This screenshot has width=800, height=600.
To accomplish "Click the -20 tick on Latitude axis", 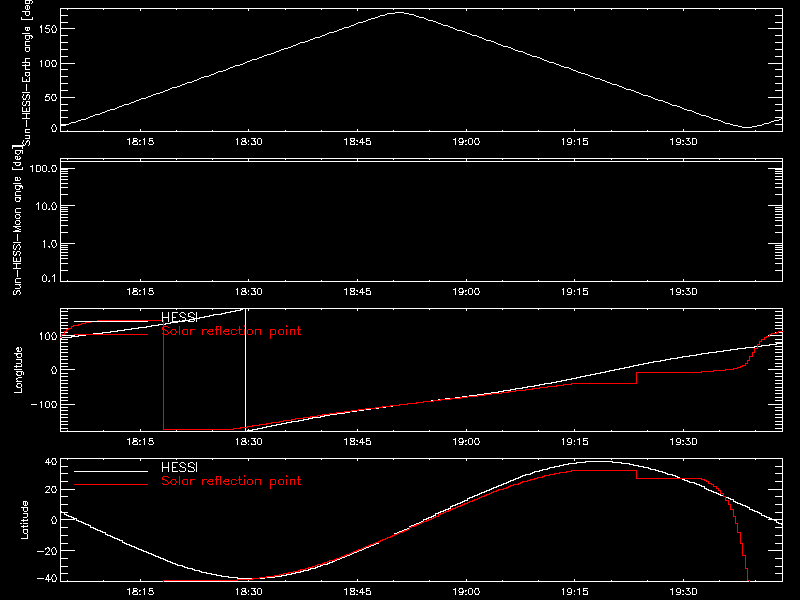I will tap(47, 551).
